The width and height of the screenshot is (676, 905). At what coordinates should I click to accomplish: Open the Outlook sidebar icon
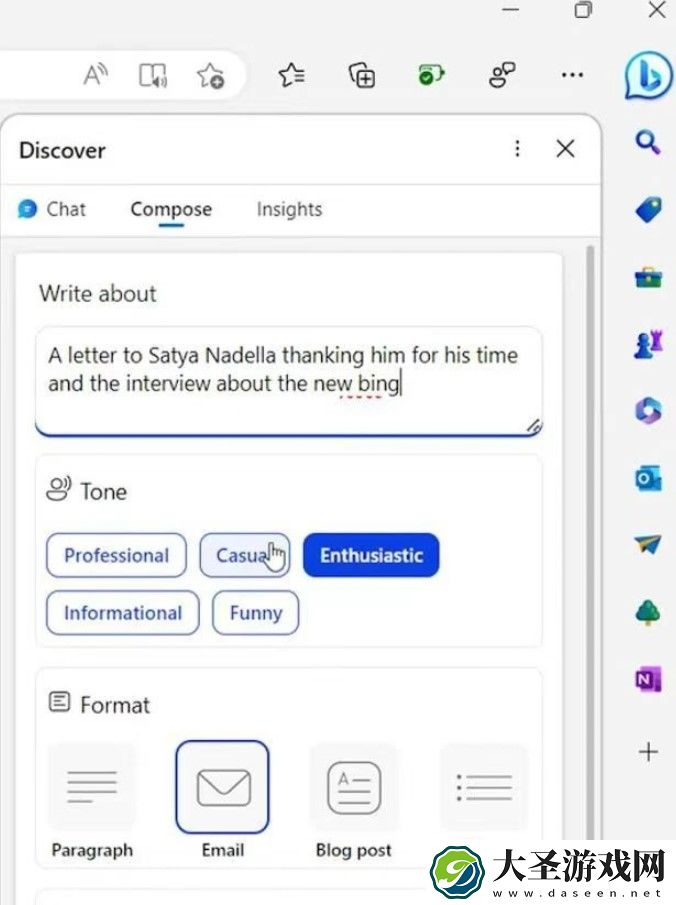pyautogui.click(x=648, y=478)
